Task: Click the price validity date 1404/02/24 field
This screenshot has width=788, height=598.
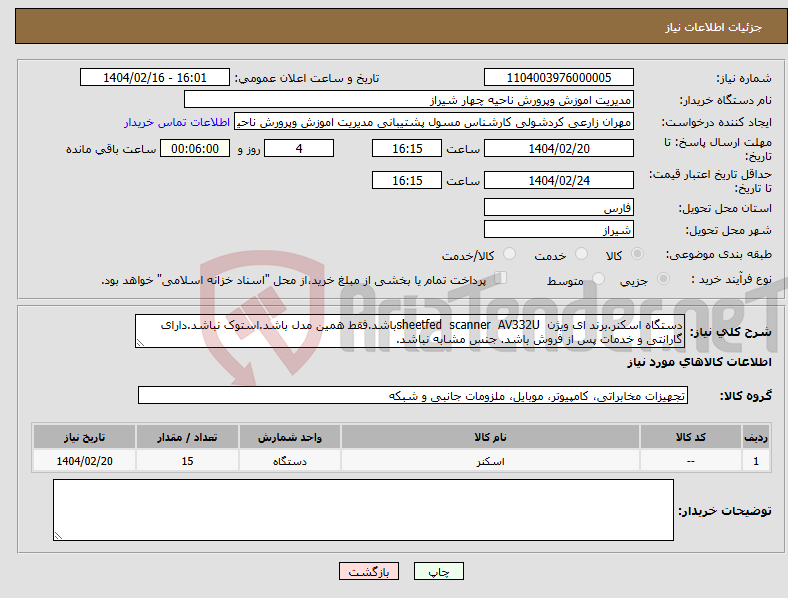Action: [x=559, y=180]
